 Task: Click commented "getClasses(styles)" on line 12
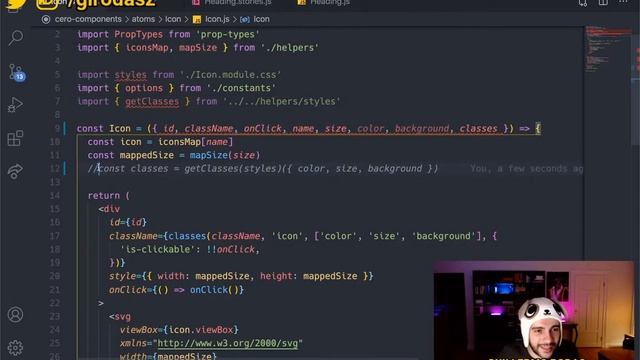tap(233, 169)
